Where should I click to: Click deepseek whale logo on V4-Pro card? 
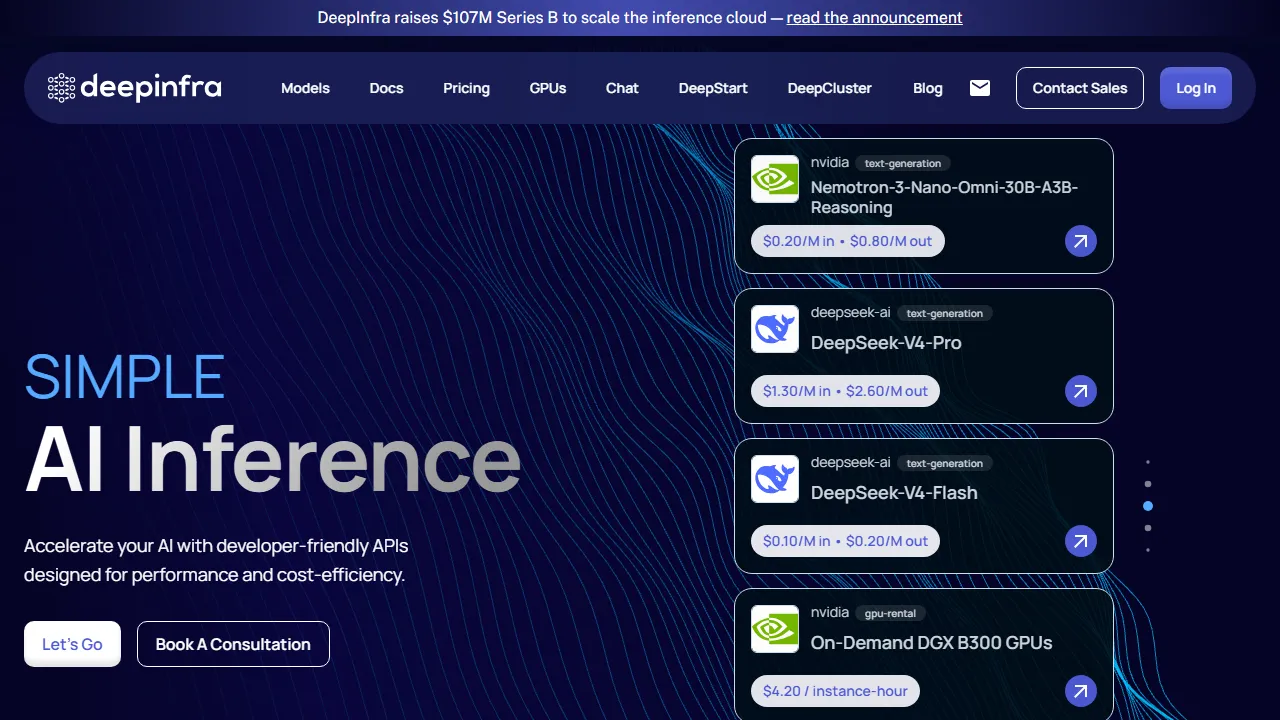tap(775, 329)
